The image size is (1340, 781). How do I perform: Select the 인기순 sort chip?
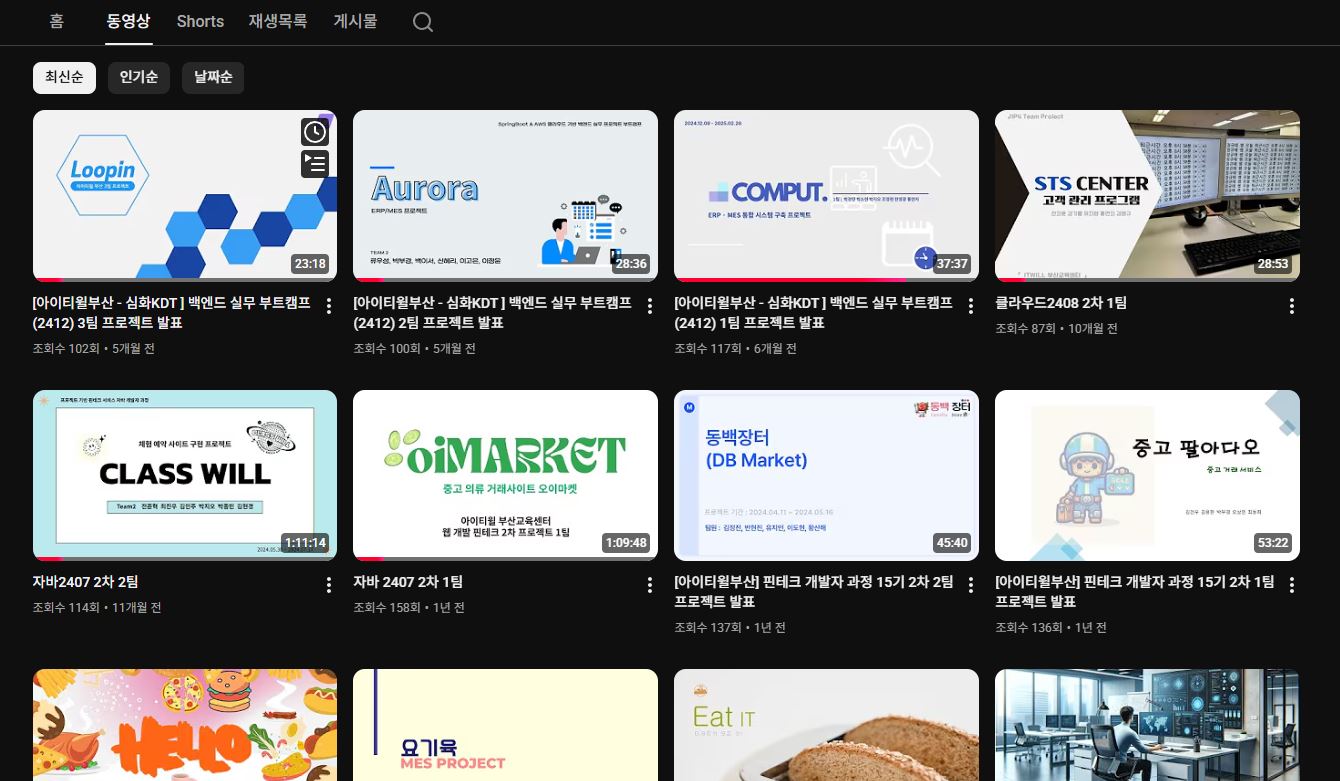click(x=139, y=77)
